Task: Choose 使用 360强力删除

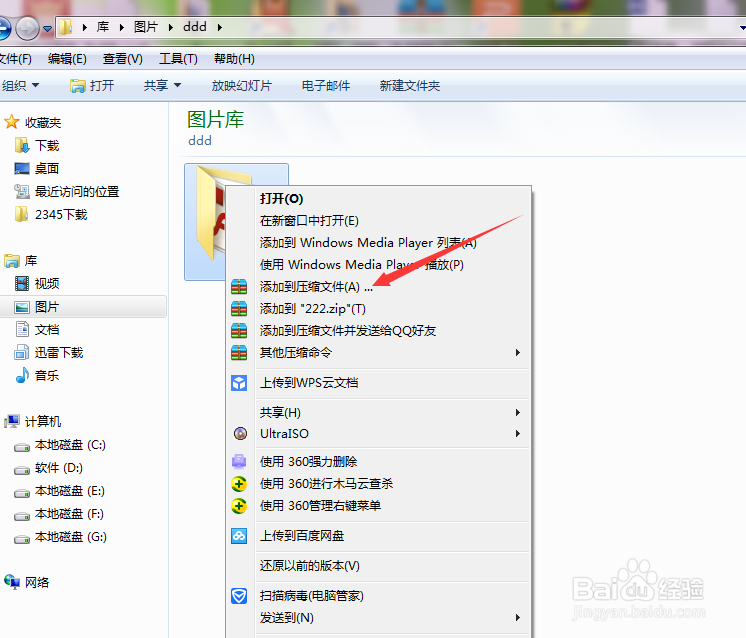Action: tap(378, 461)
